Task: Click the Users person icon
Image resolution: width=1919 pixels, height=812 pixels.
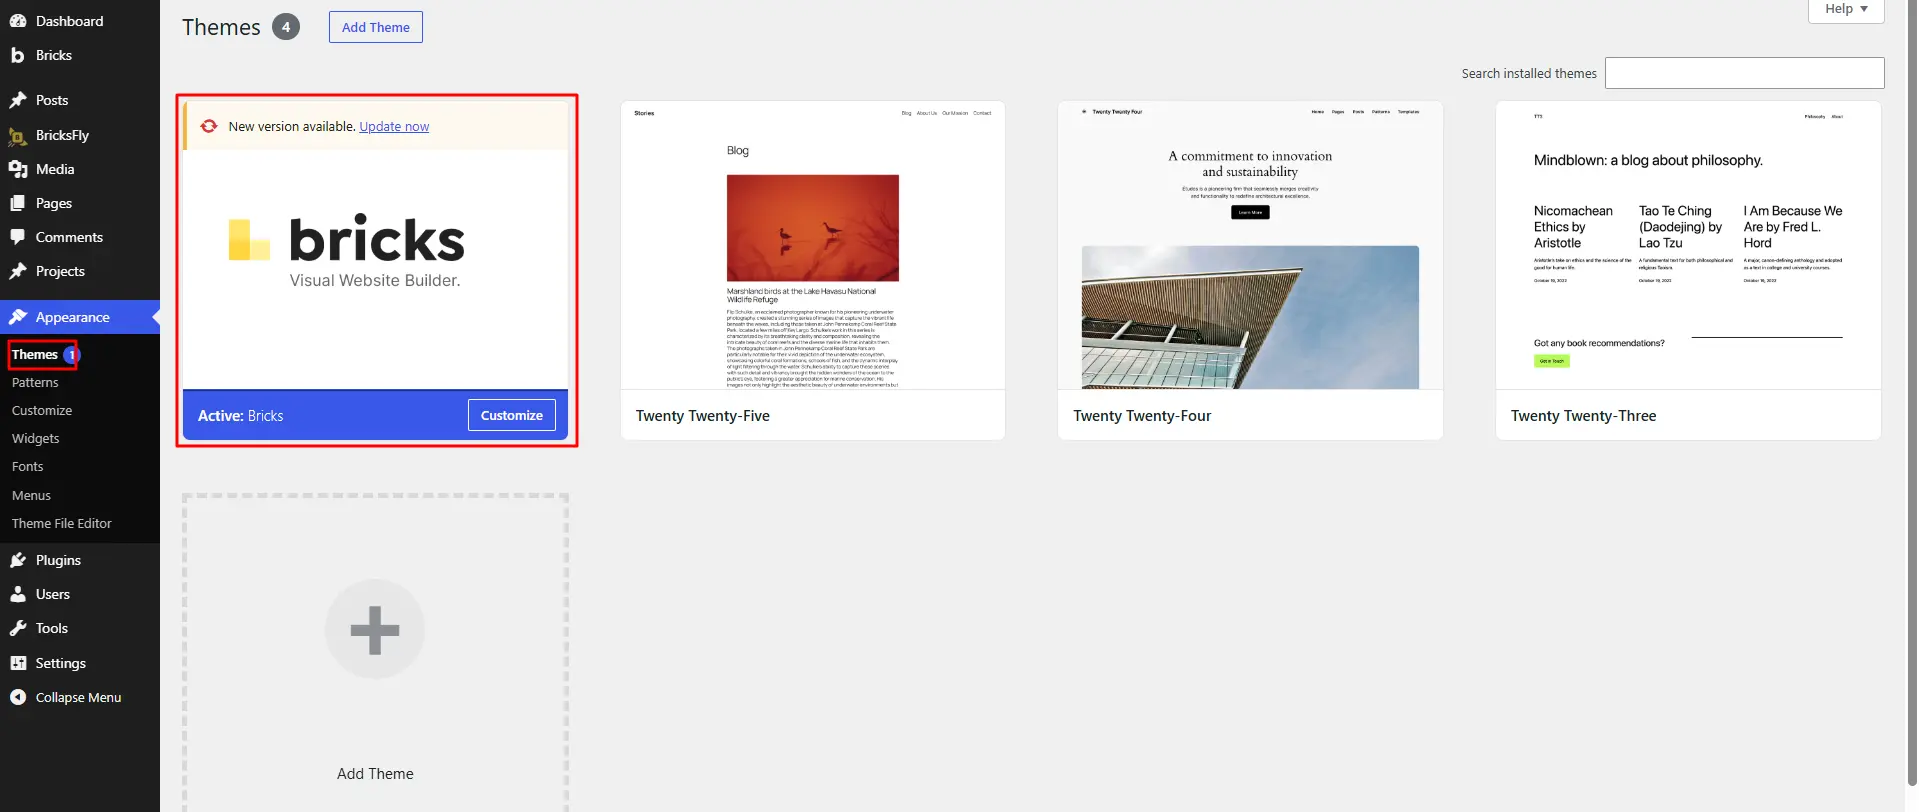Action: [x=18, y=594]
